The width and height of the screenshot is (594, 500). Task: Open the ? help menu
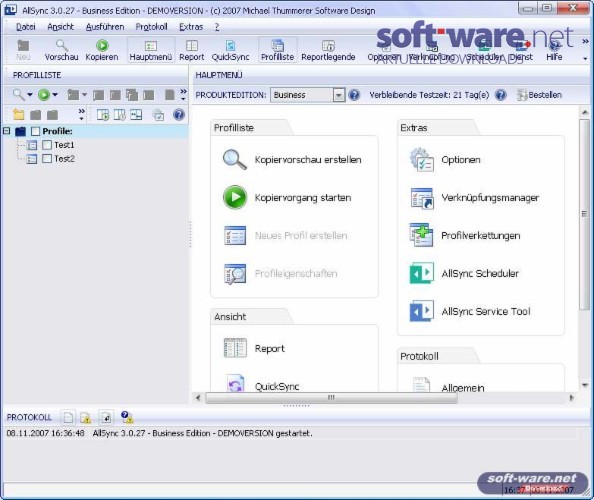(x=217, y=27)
